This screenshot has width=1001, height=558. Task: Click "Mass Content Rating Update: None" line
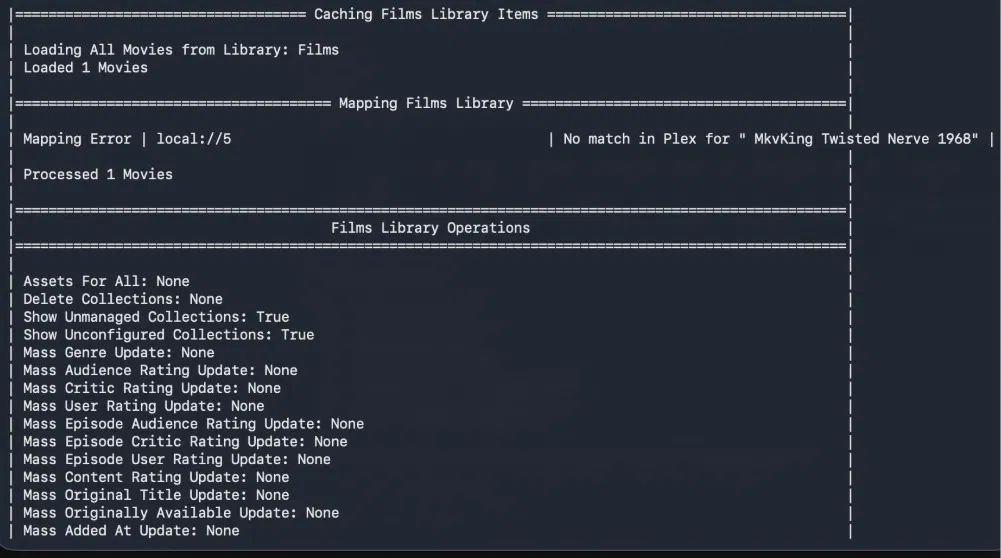(x=156, y=477)
